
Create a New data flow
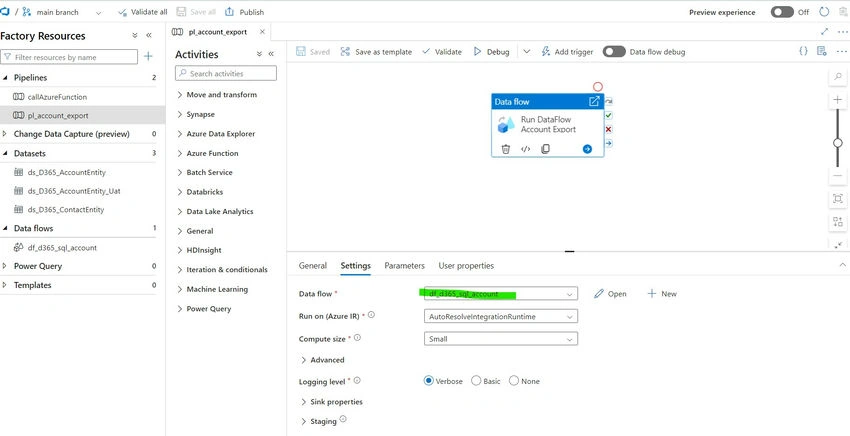click(x=662, y=294)
